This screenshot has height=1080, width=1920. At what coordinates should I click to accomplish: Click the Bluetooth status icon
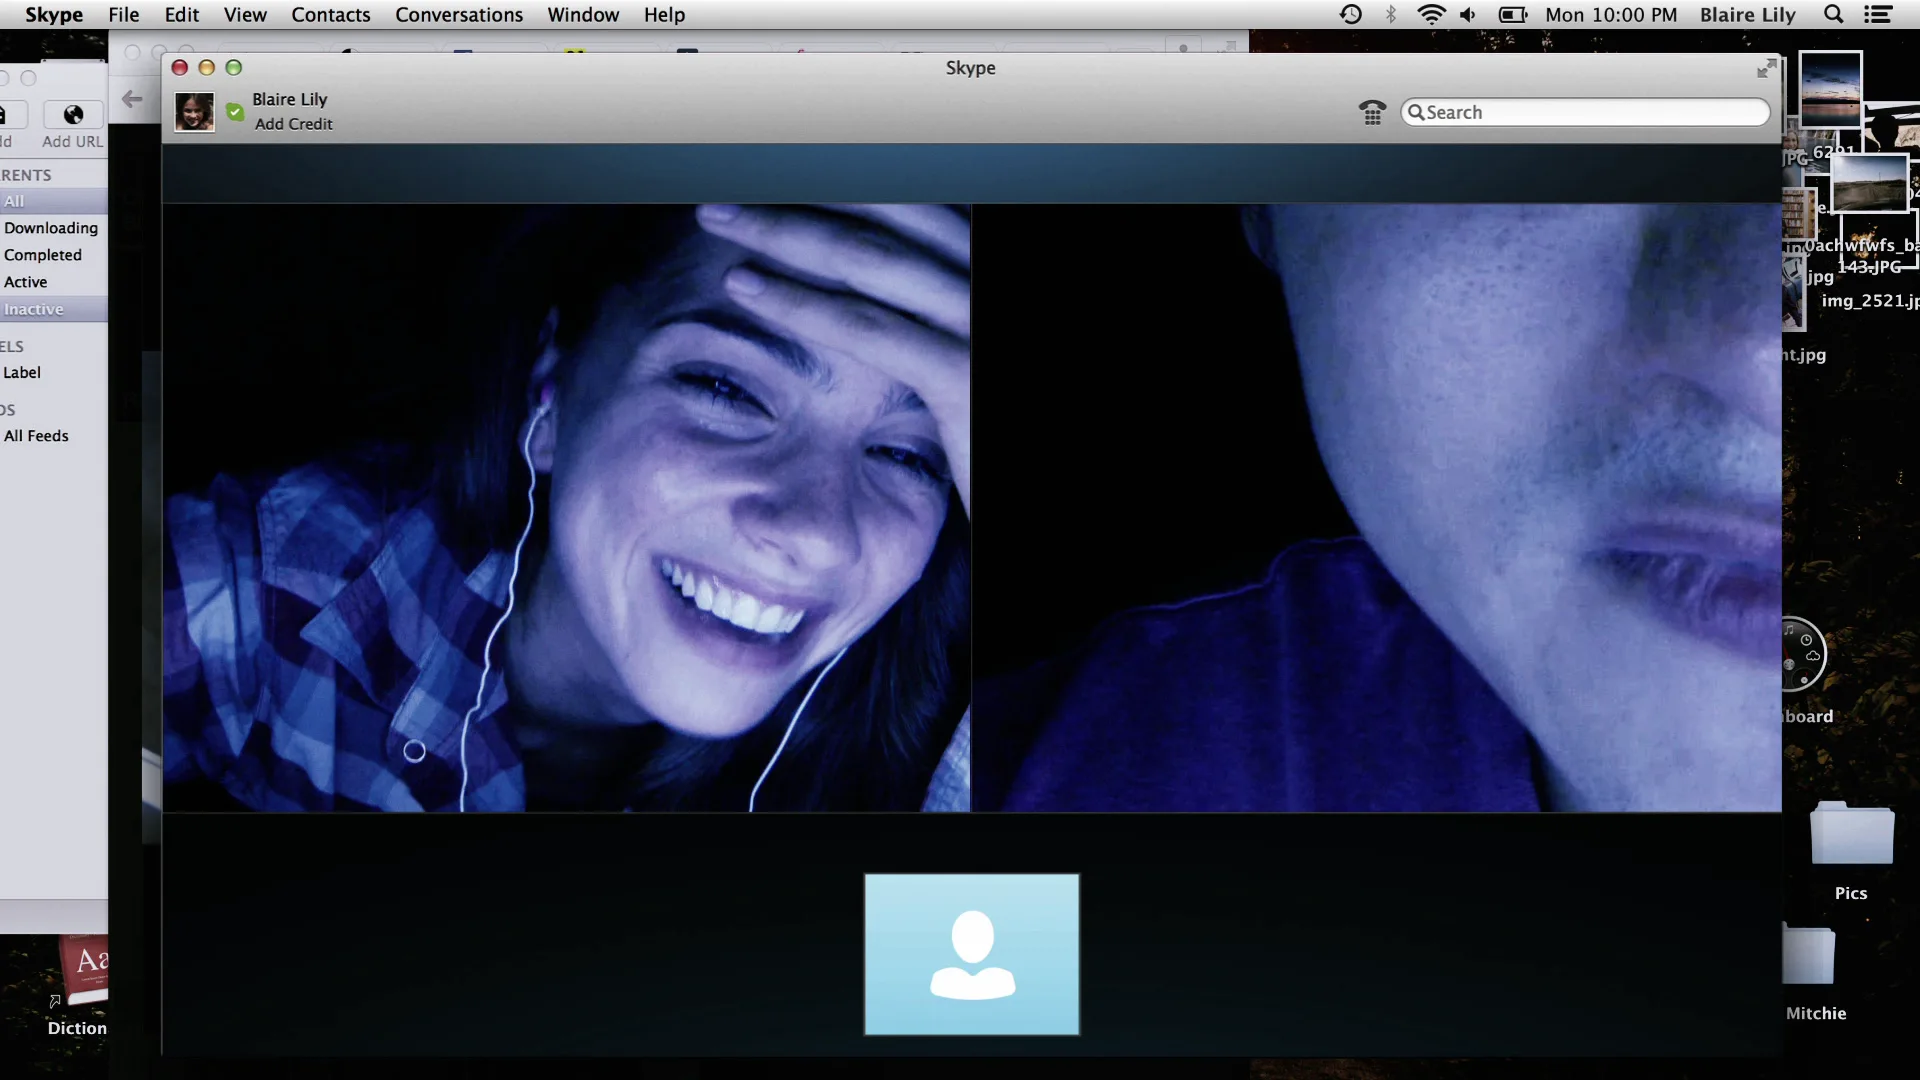pyautogui.click(x=1391, y=15)
